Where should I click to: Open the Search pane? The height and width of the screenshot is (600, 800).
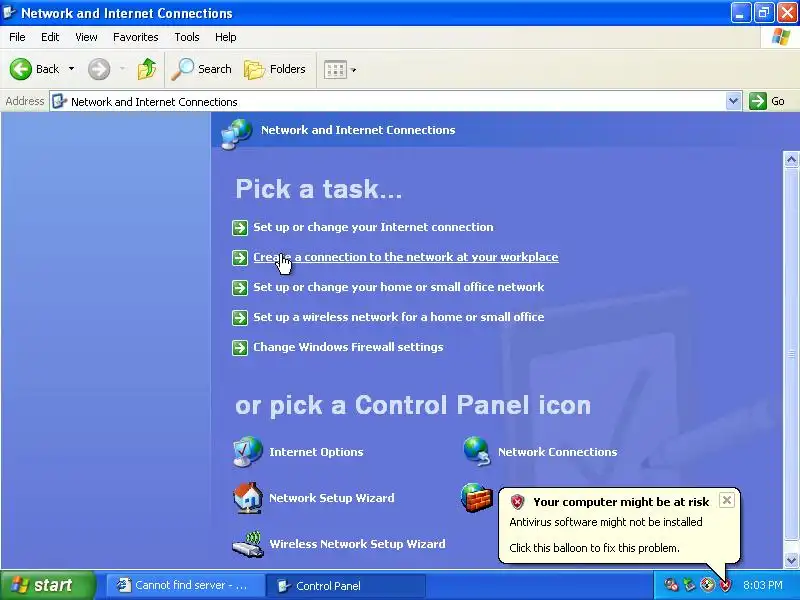[201, 69]
